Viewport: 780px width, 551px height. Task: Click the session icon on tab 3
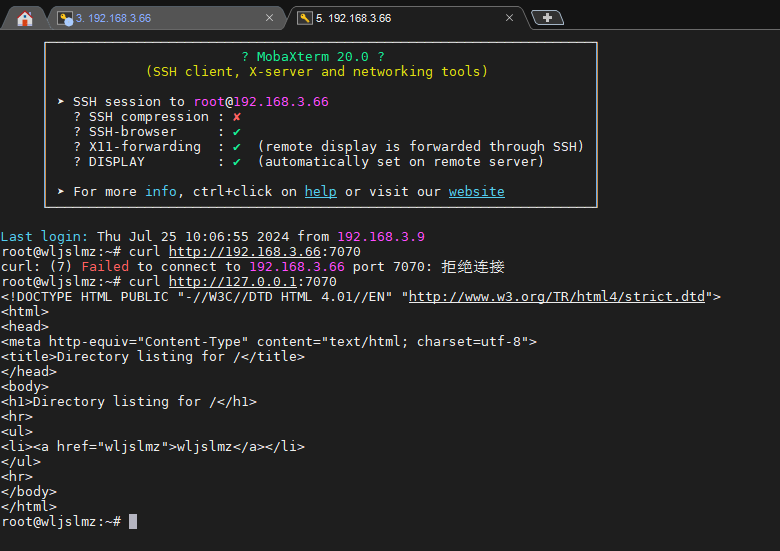[x=65, y=18]
